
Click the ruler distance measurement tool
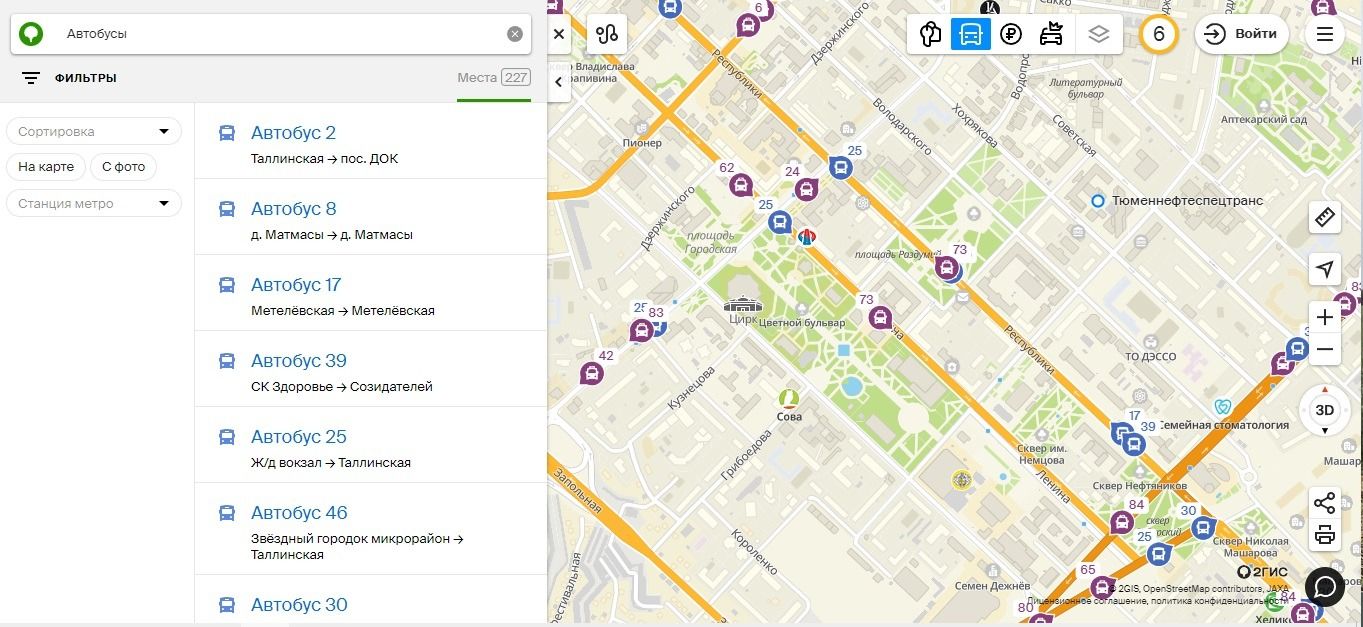click(x=1325, y=217)
